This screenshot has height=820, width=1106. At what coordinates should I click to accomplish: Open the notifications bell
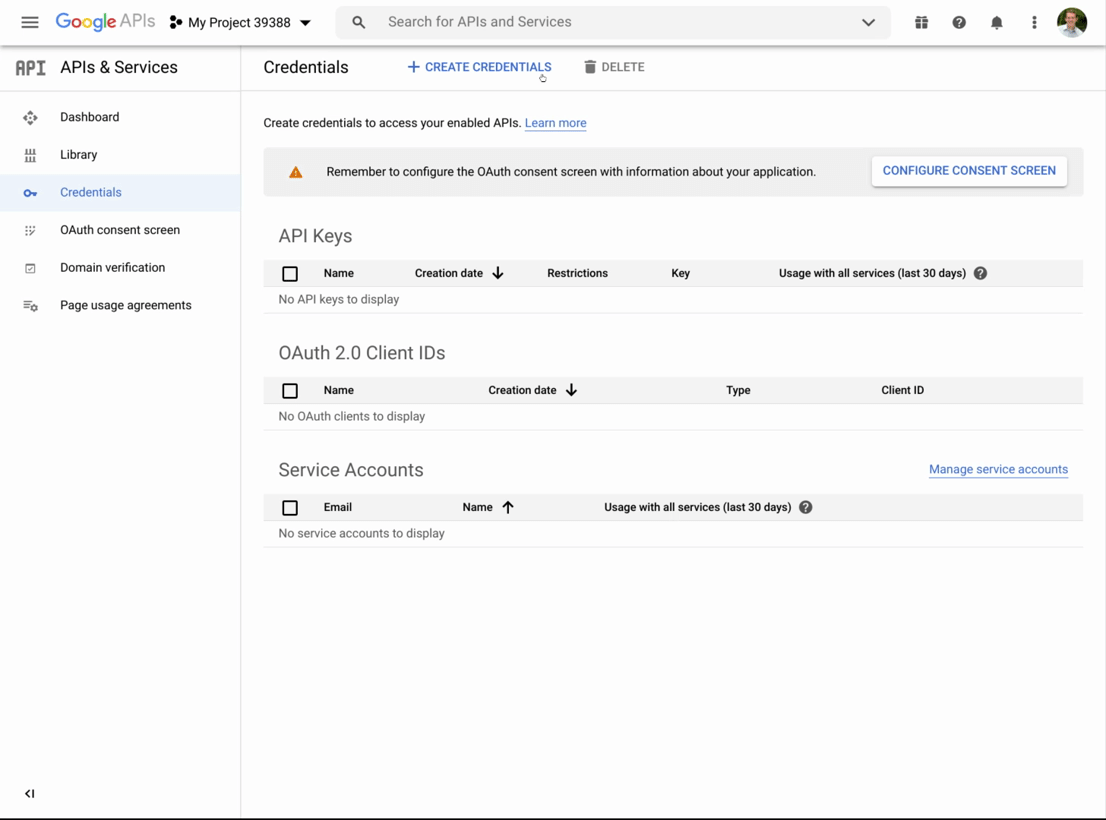point(996,22)
